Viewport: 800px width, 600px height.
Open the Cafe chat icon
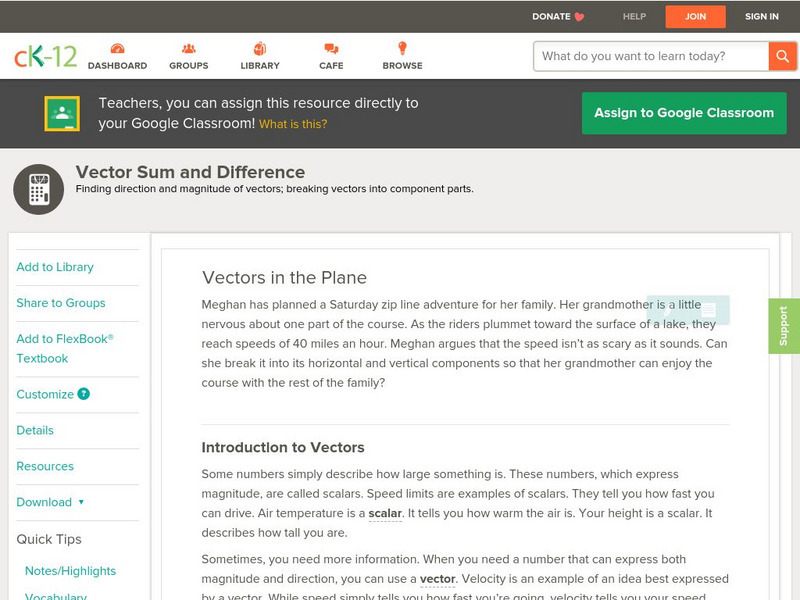(x=331, y=49)
